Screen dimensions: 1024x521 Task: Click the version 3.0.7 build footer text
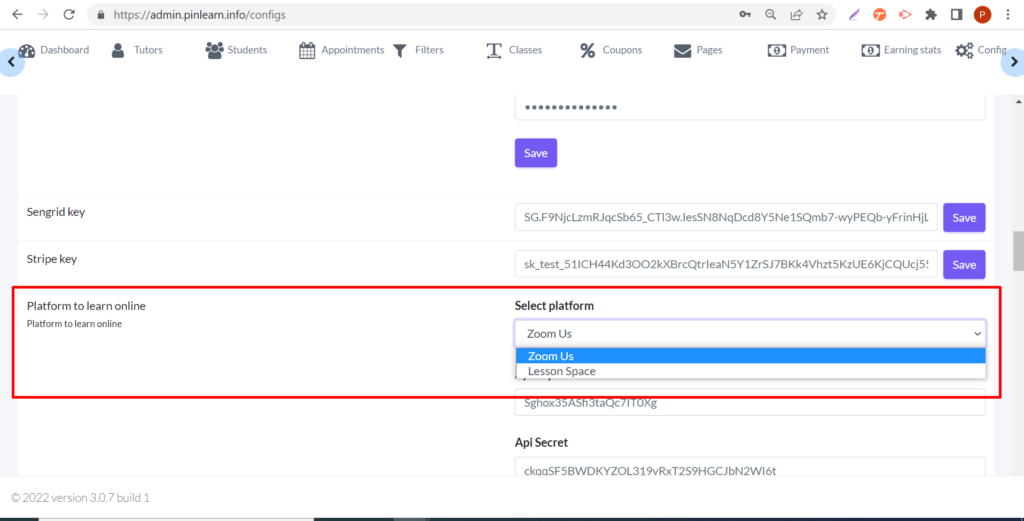coord(80,497)
